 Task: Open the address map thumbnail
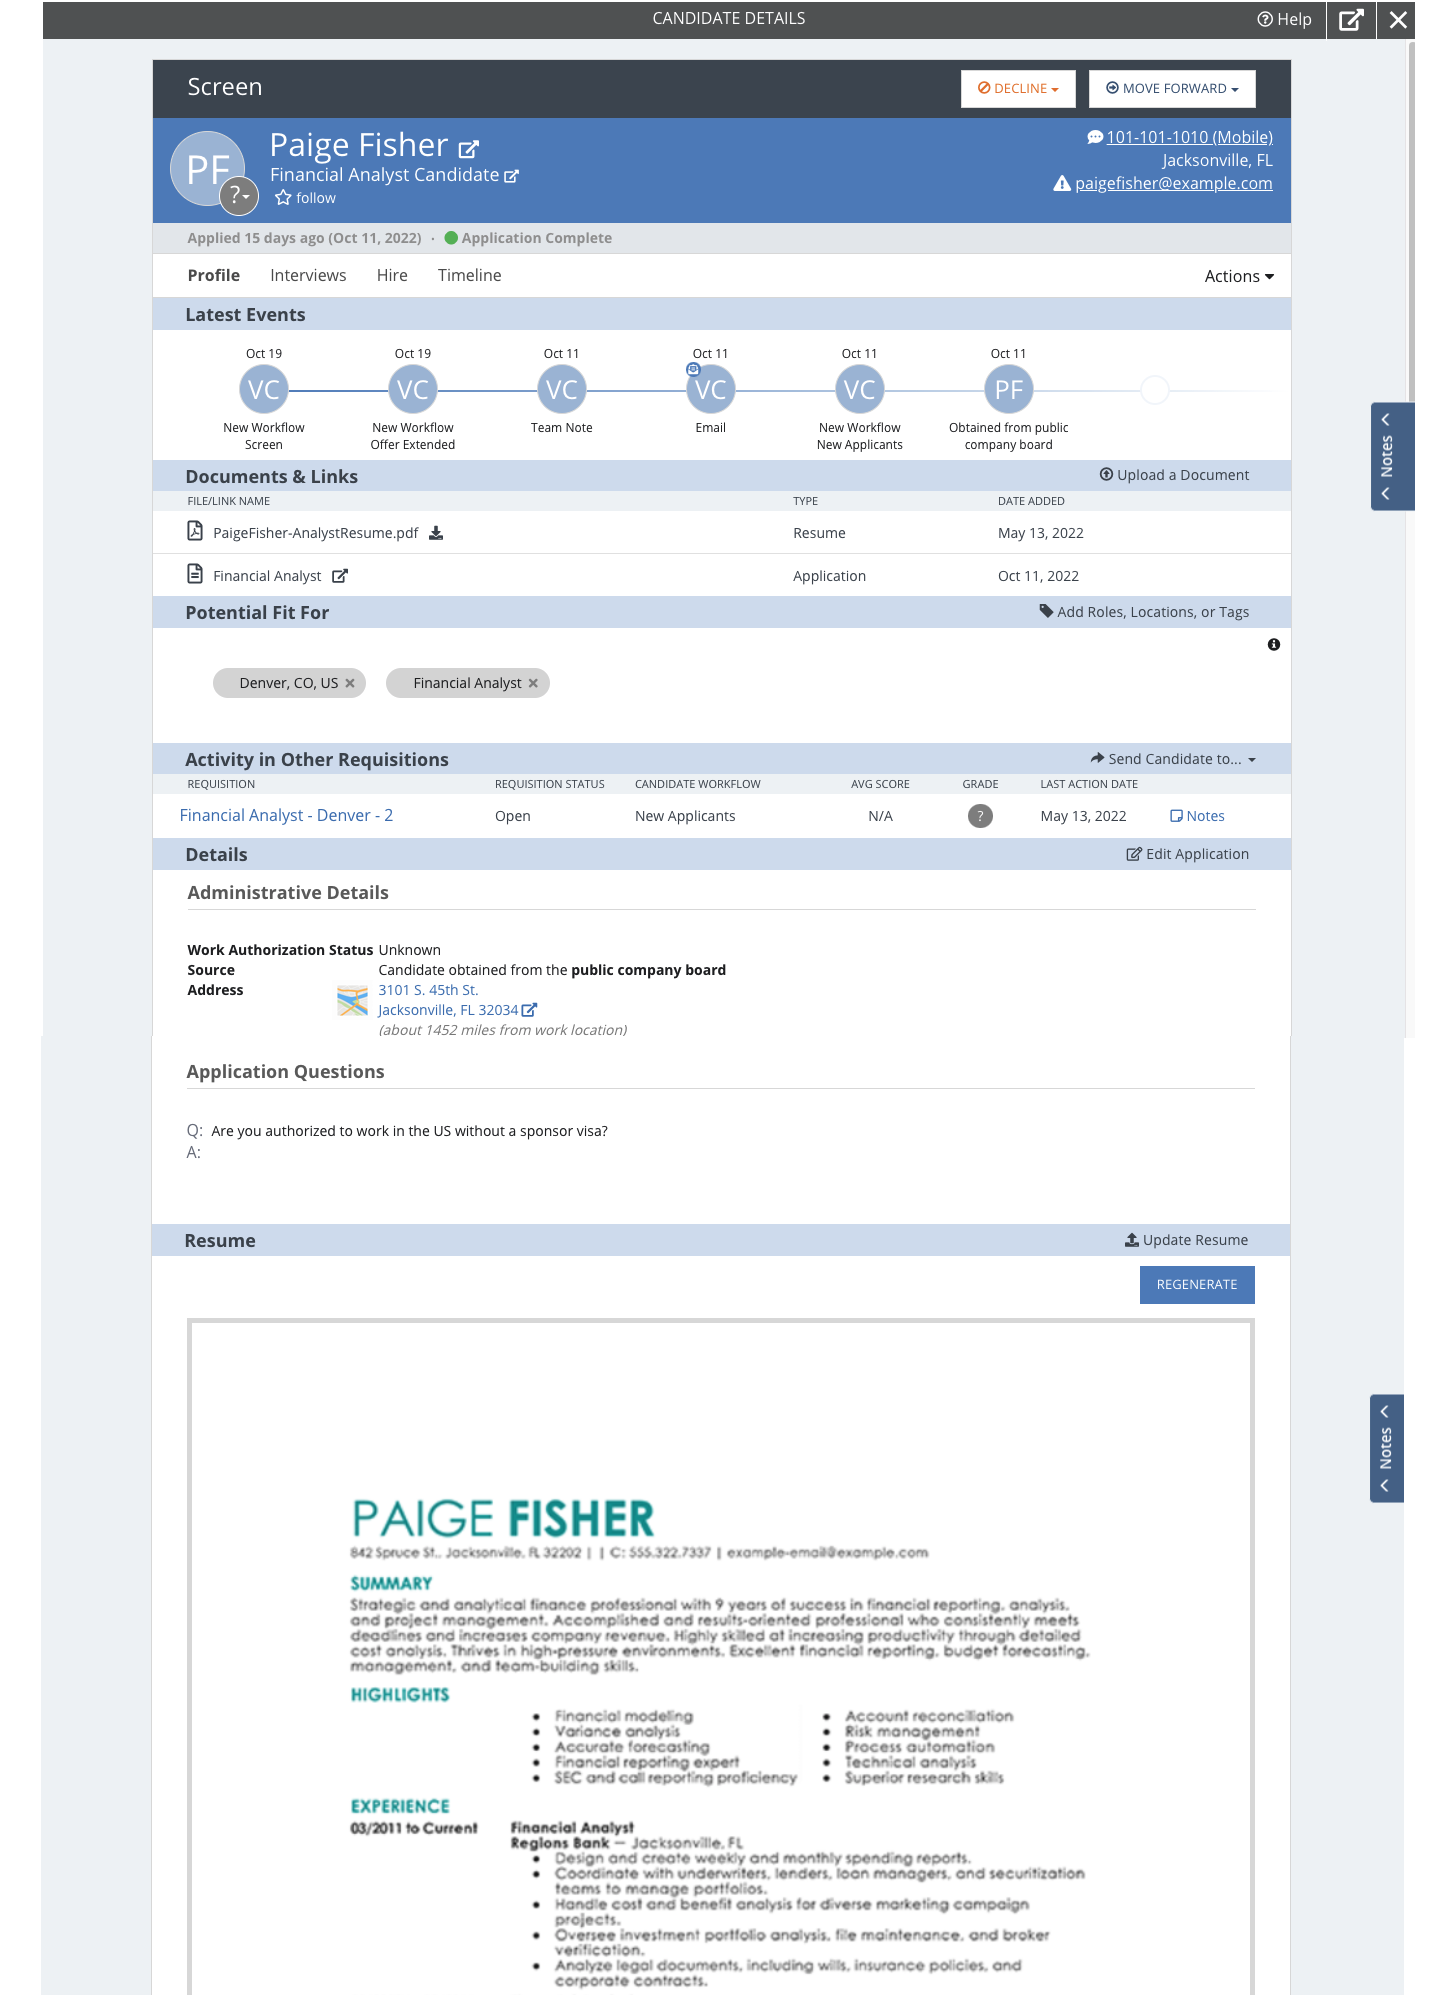(x=352, y=1001)
